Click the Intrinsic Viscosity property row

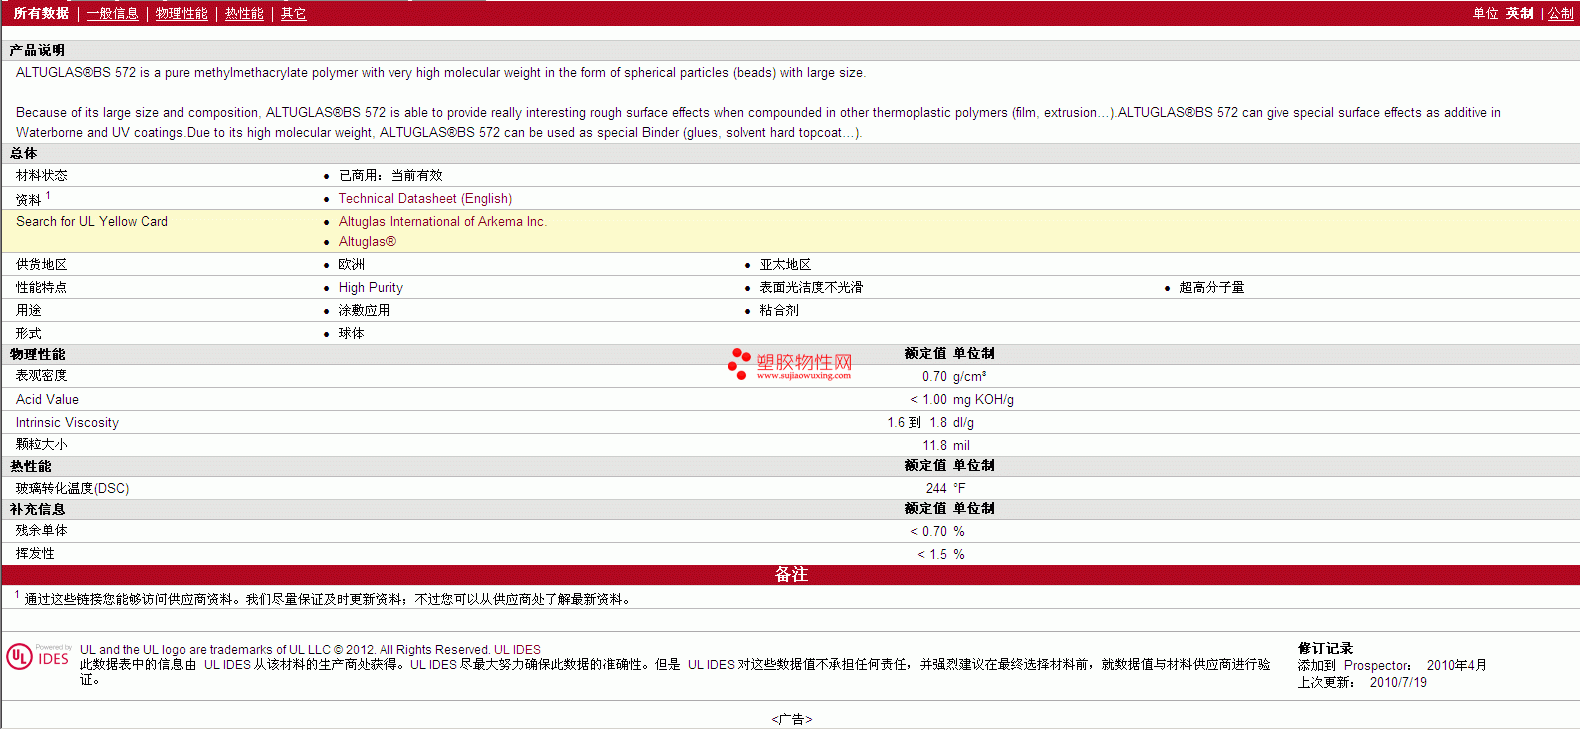(x=790, y=422)
